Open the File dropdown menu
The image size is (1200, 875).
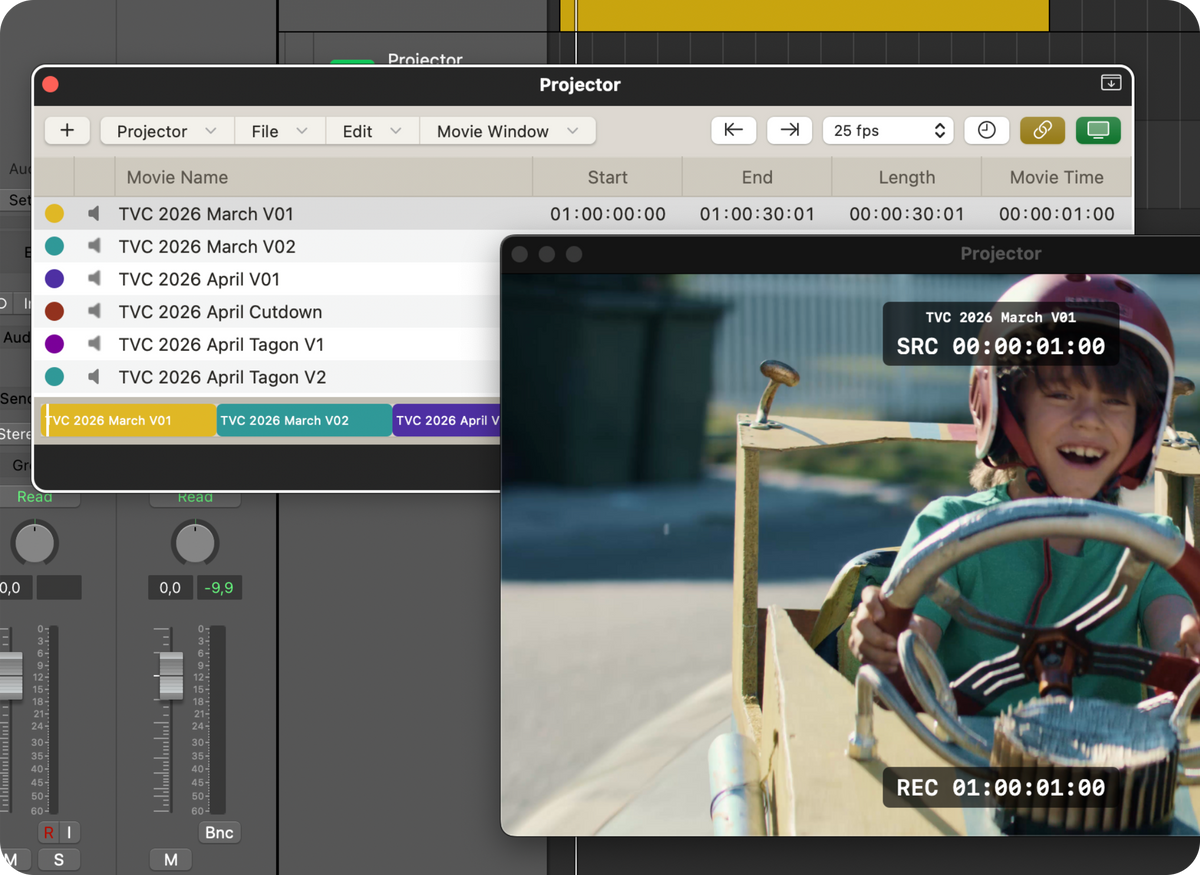tap(280, 131)
